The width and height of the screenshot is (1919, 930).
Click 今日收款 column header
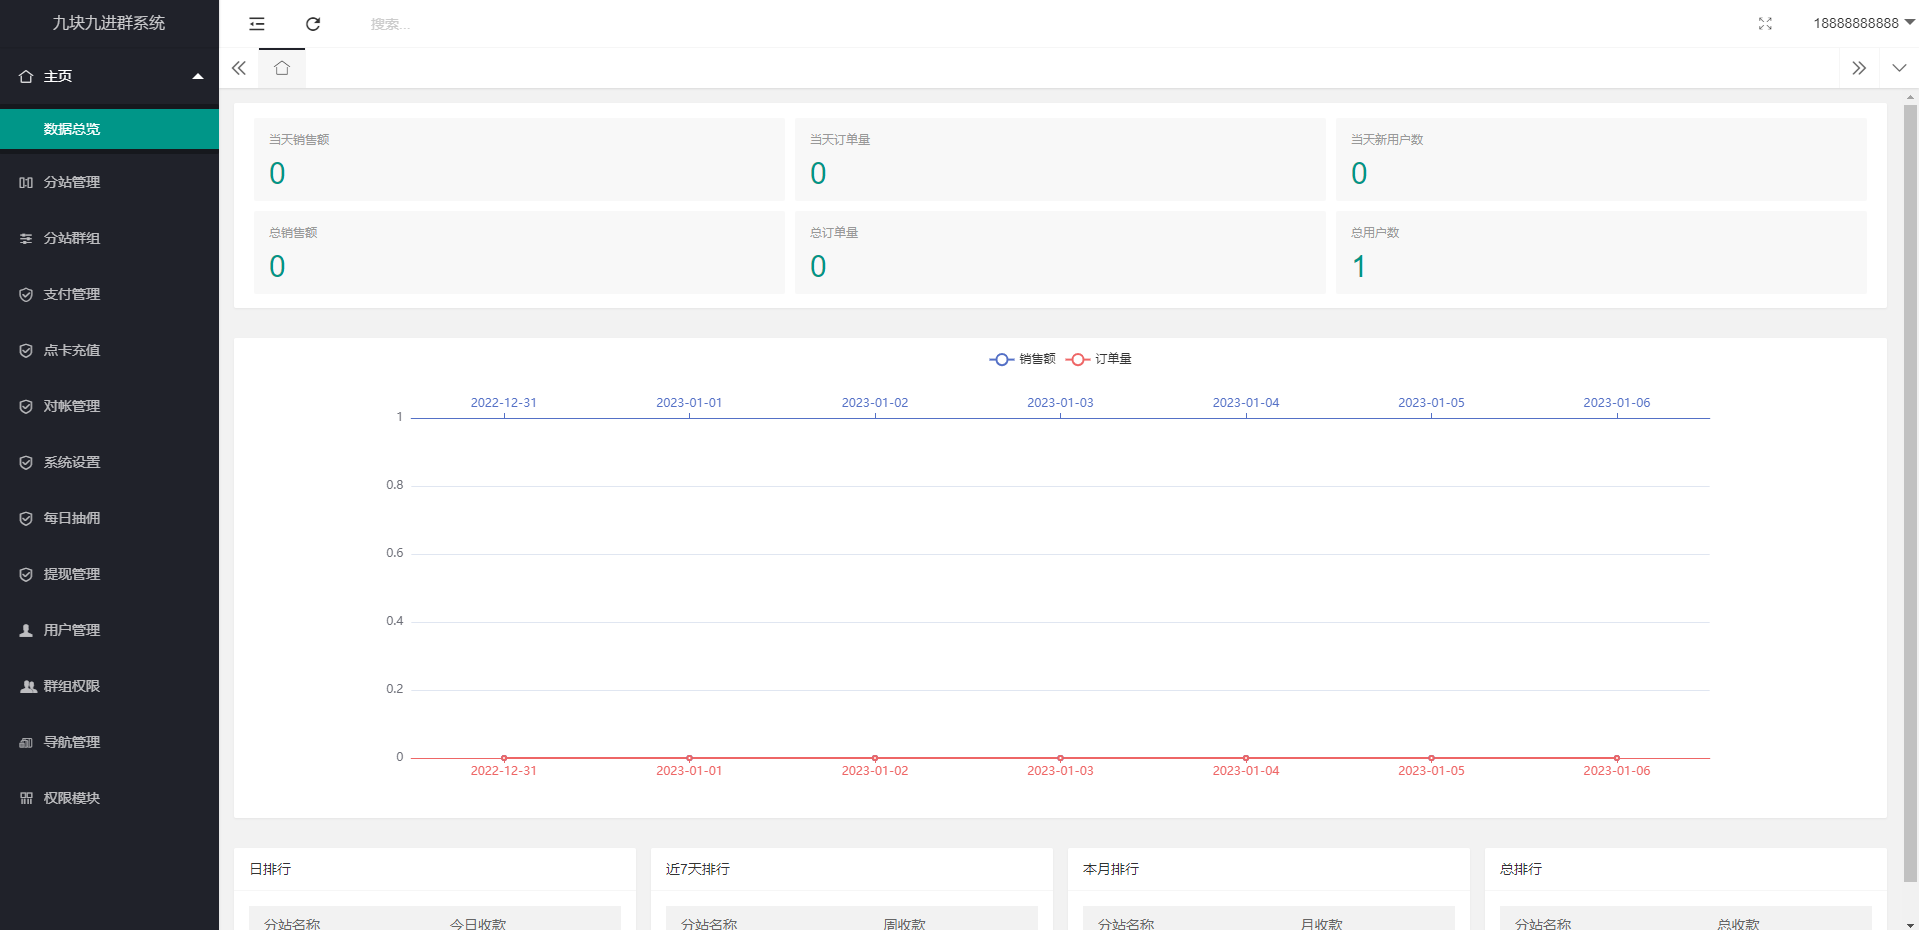[x=478, y=923]
